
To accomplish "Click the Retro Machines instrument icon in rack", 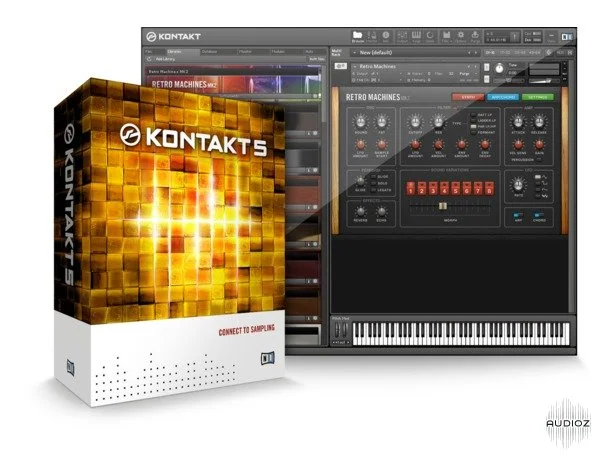I will tap(341, 66).
